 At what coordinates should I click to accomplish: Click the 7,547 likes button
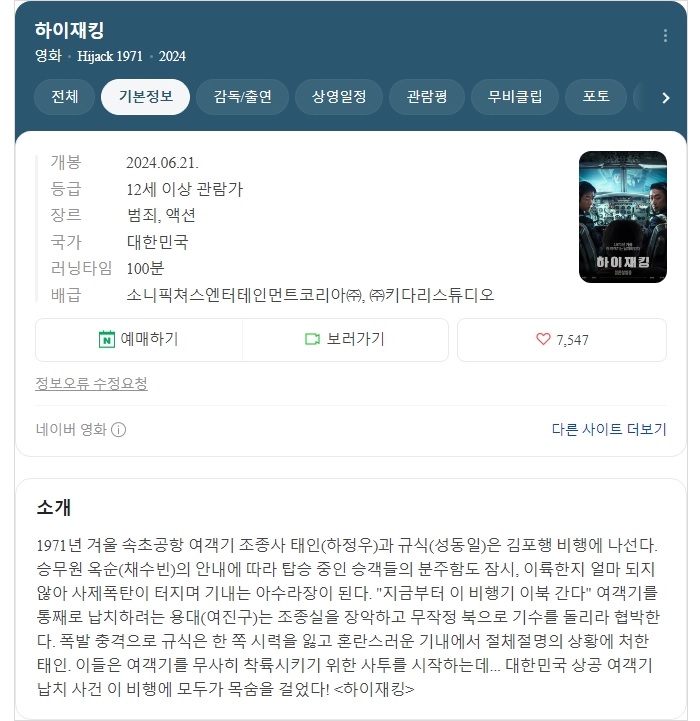point(562,340)
